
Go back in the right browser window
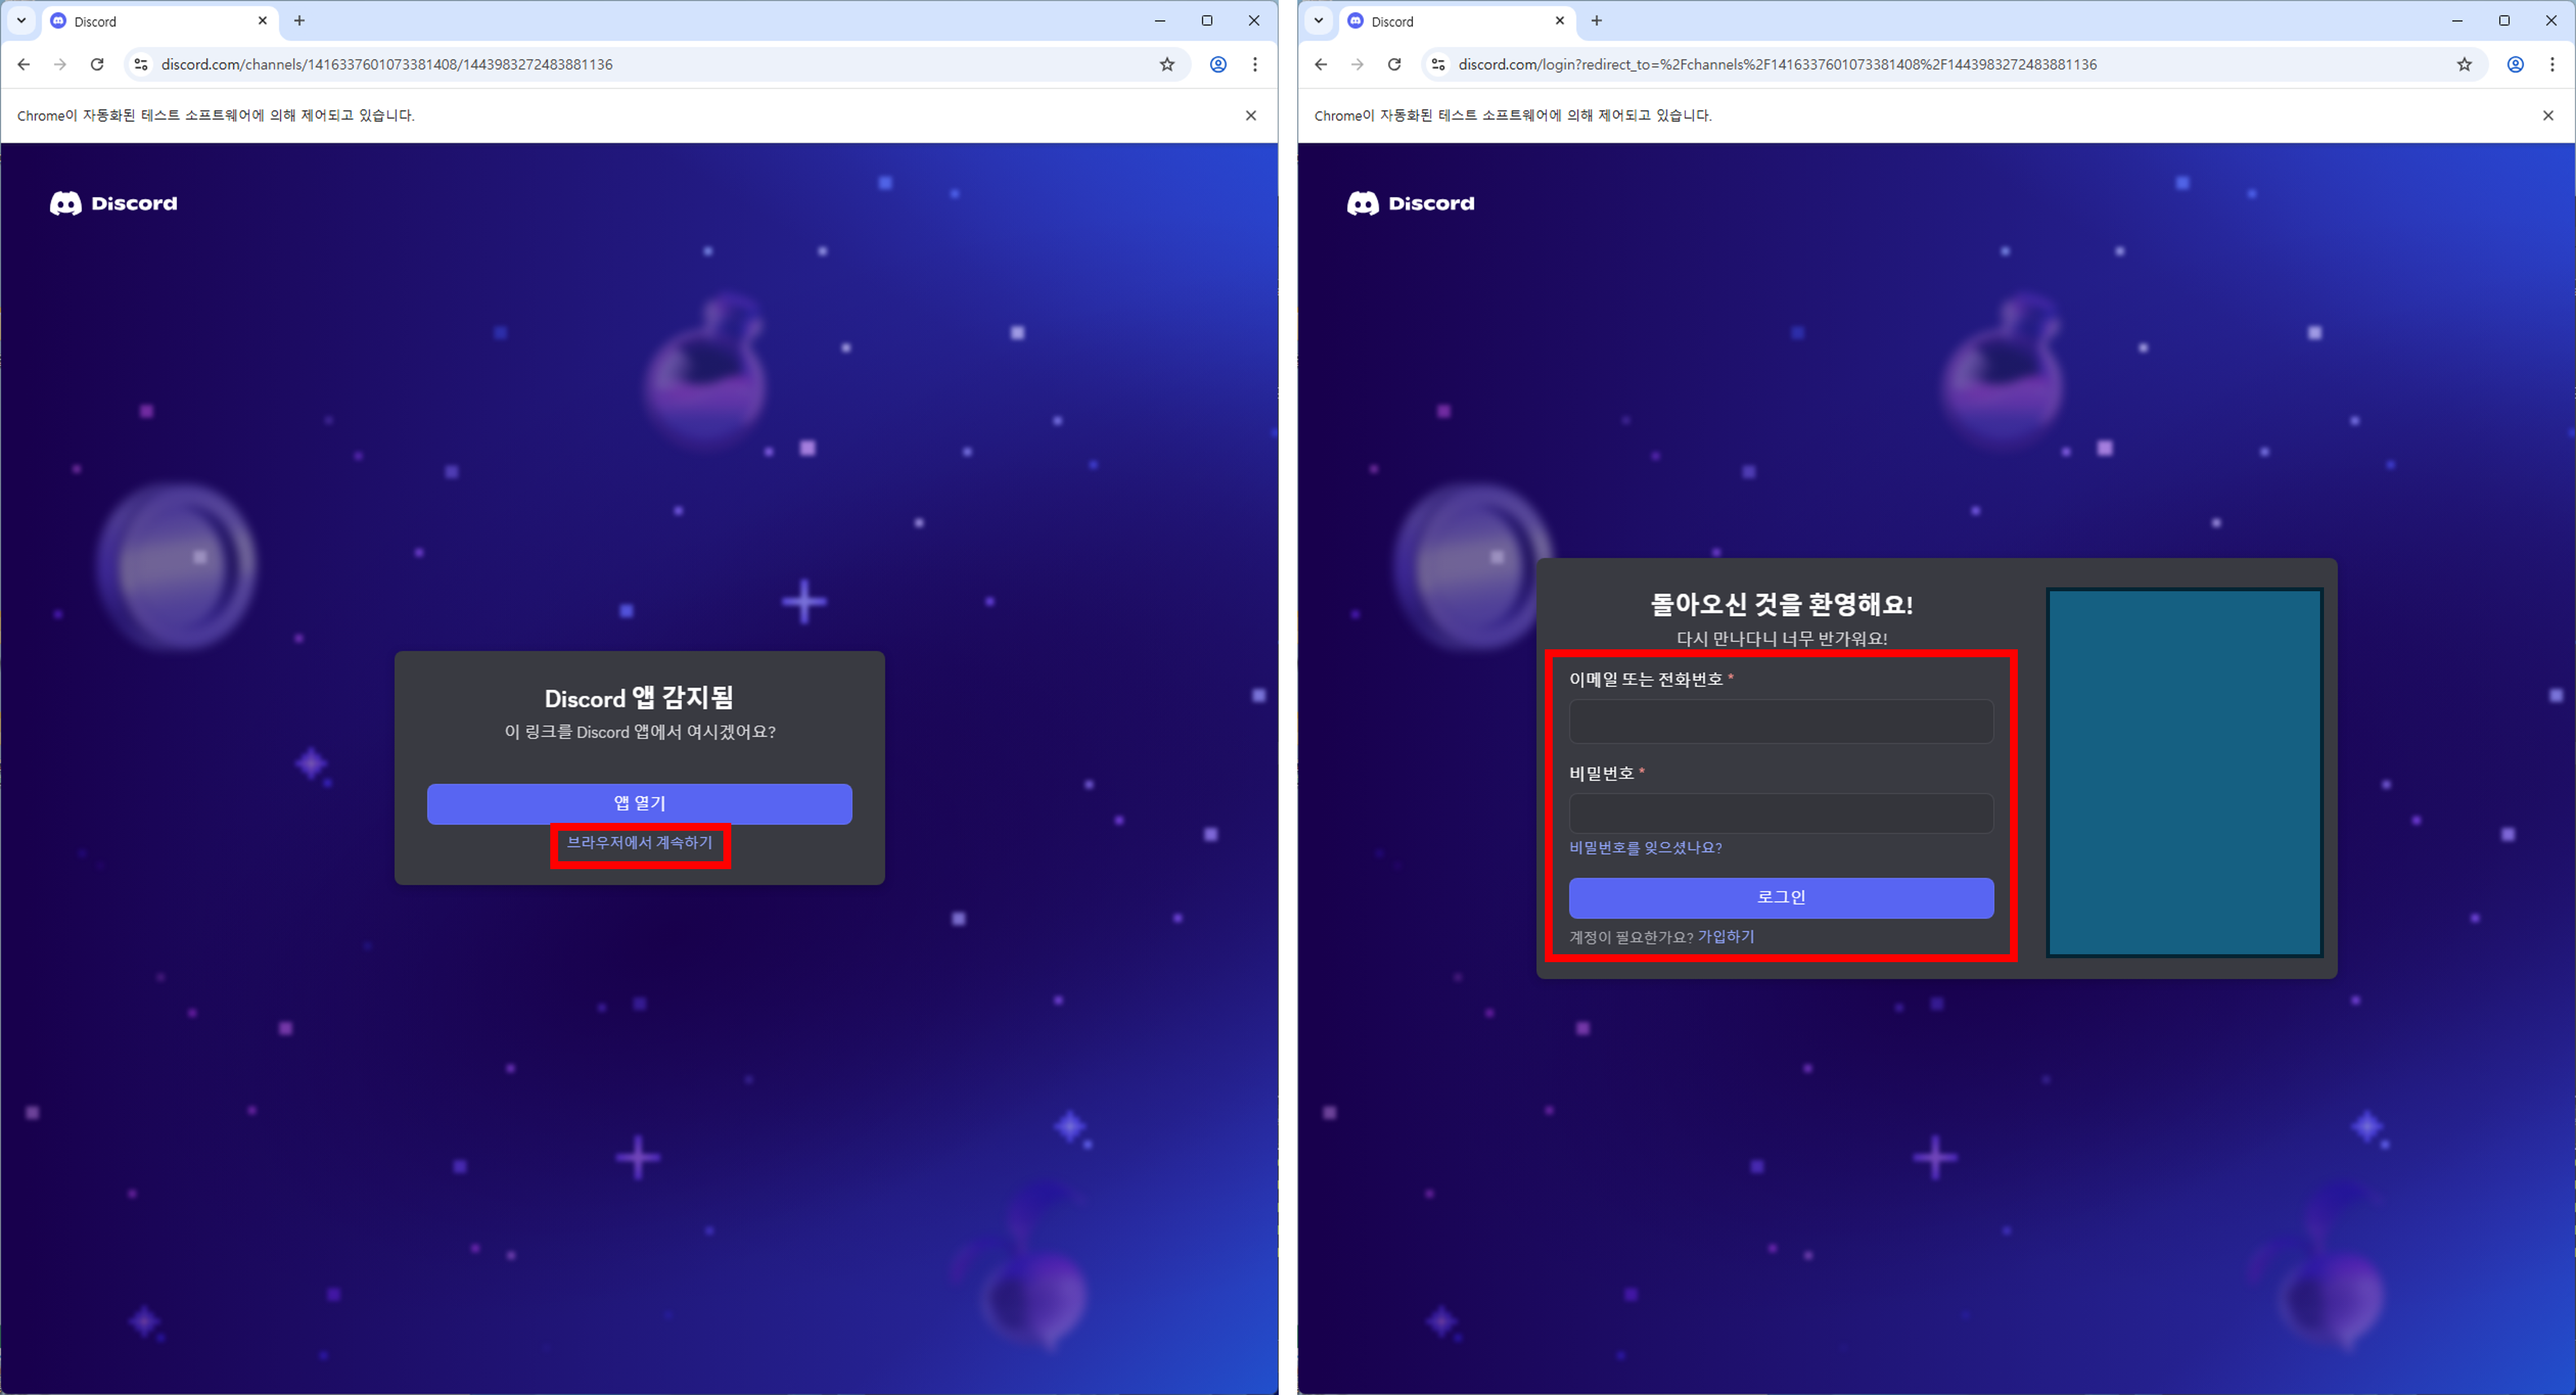[x=1321, y=64]
